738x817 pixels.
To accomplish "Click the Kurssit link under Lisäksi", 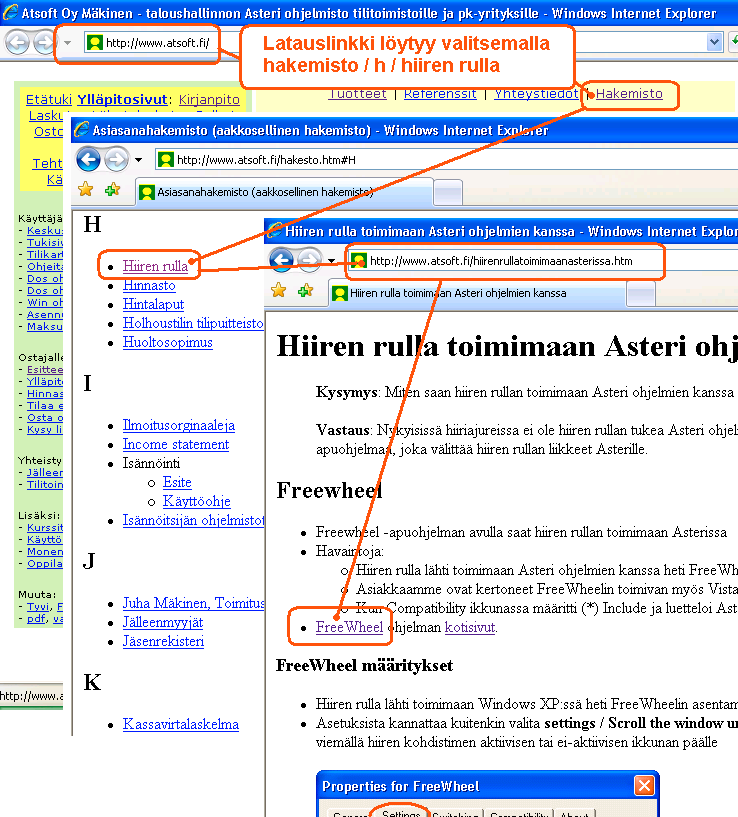I will click(x=45, y=527).
